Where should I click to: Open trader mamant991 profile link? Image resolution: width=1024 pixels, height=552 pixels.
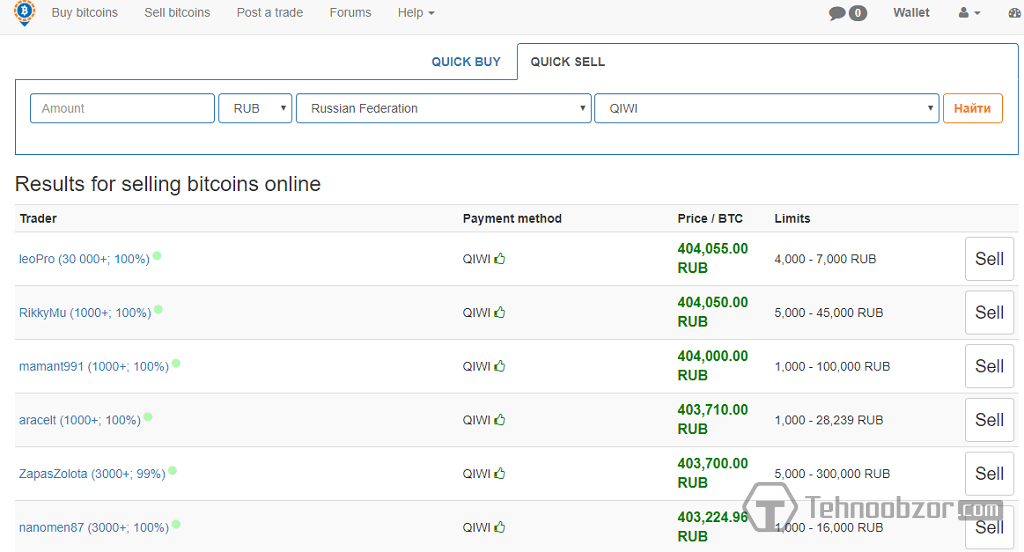[94, 366]
